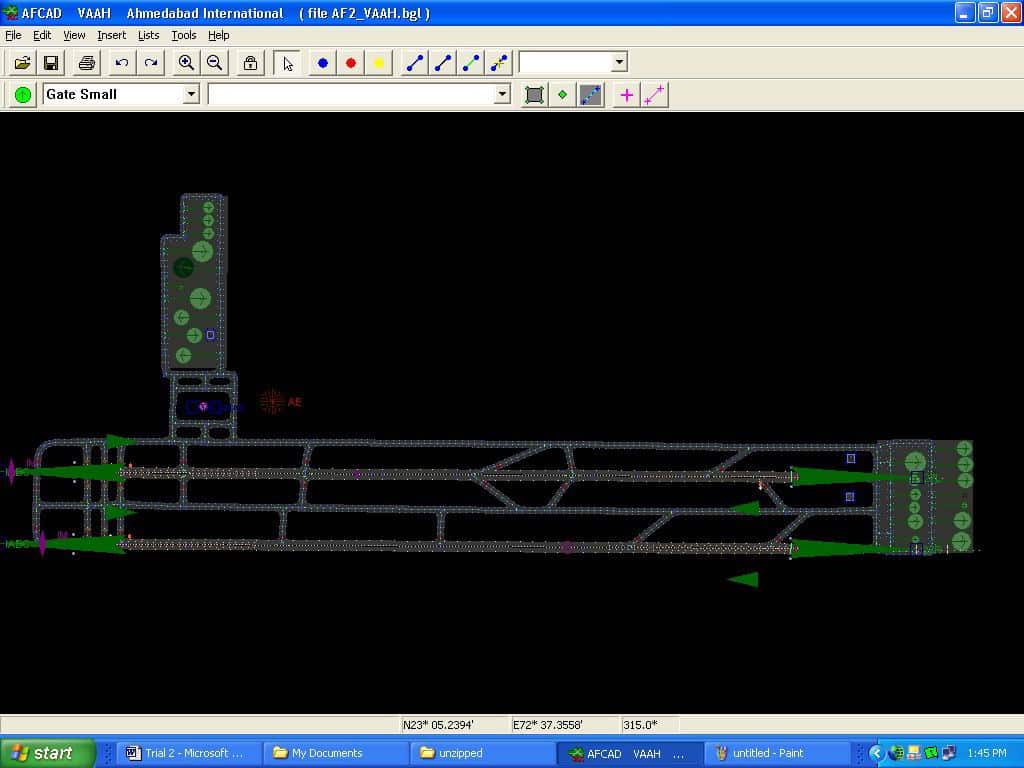Zoom out with the magnifier minus icon
1024x768 pixels.
pyautogui.click(x=214, y=63)
